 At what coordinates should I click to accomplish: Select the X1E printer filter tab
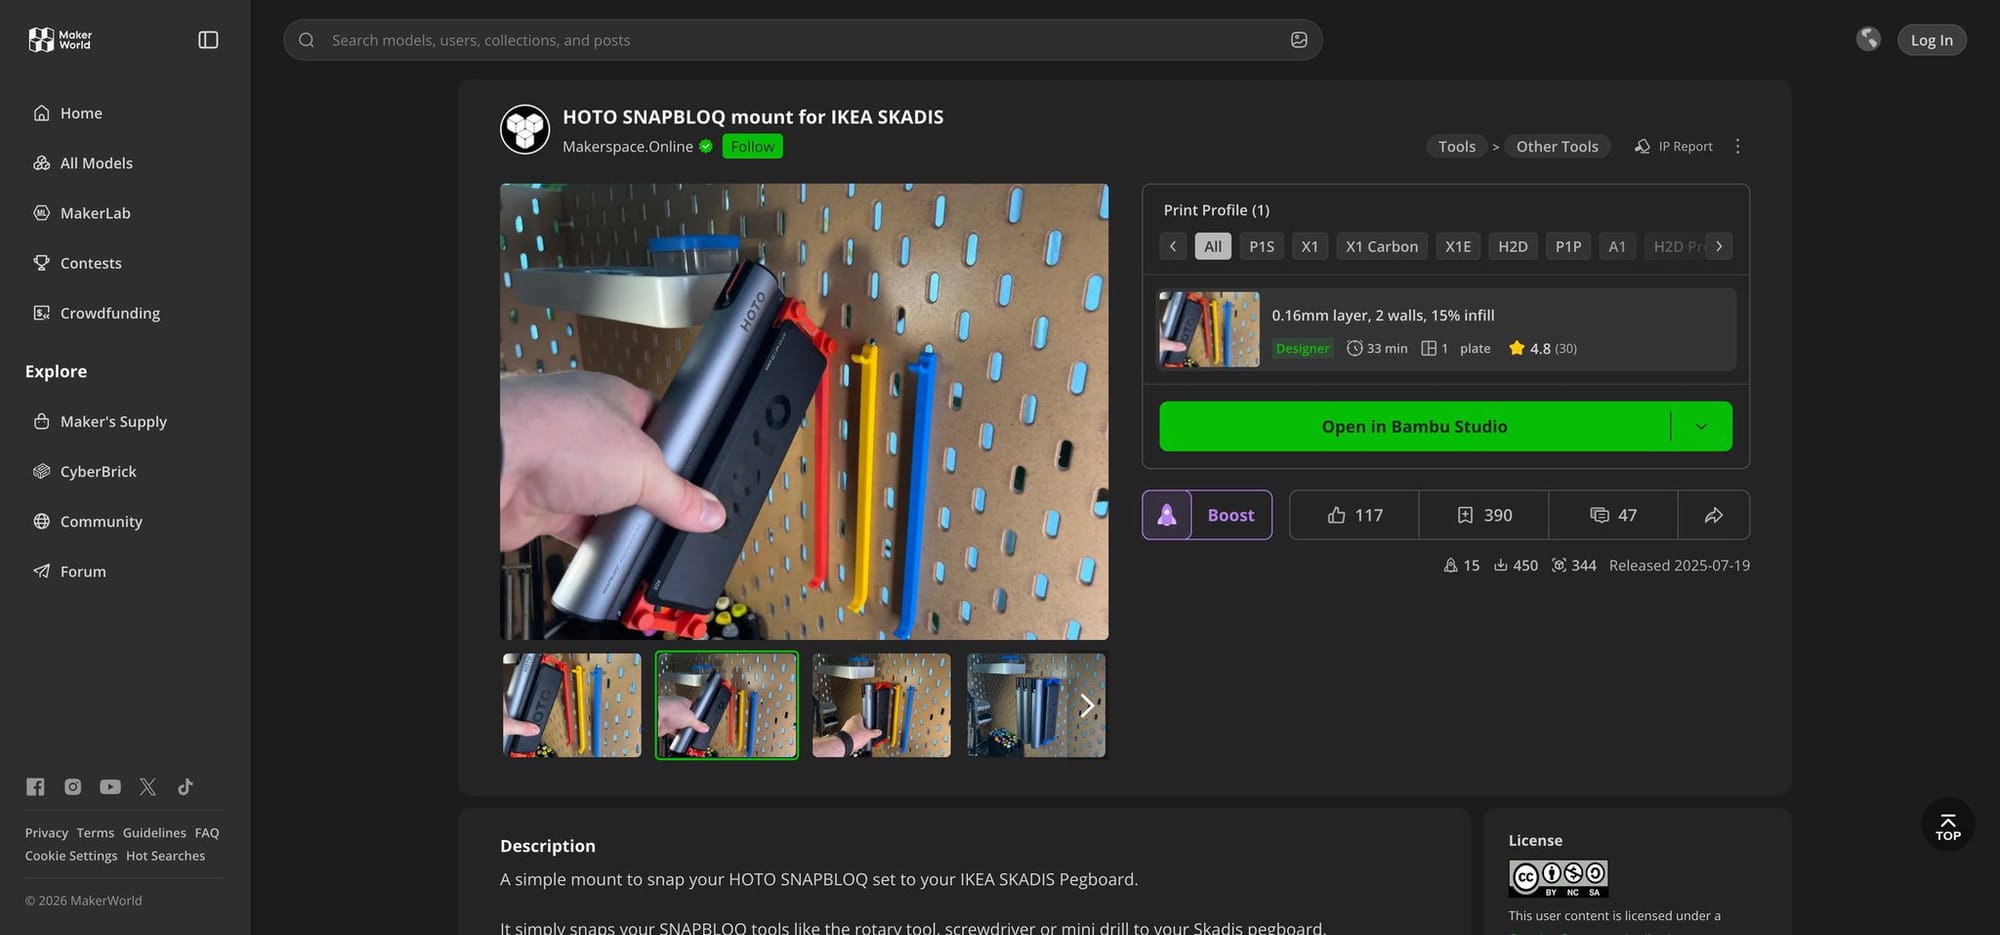(x=1458, y=246)
